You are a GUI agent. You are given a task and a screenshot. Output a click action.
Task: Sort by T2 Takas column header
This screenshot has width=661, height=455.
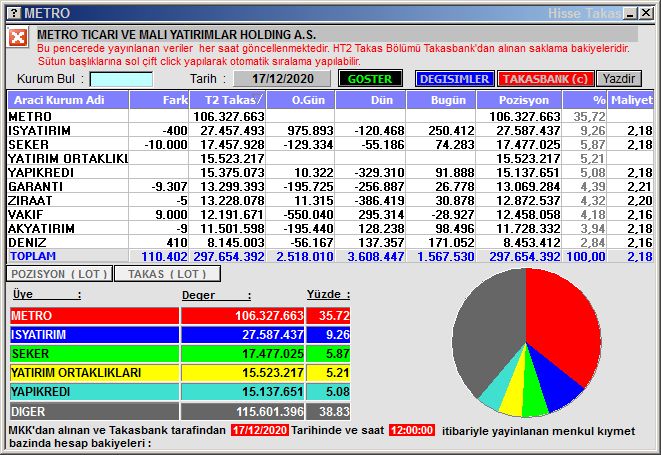click(x=228, y=100)
